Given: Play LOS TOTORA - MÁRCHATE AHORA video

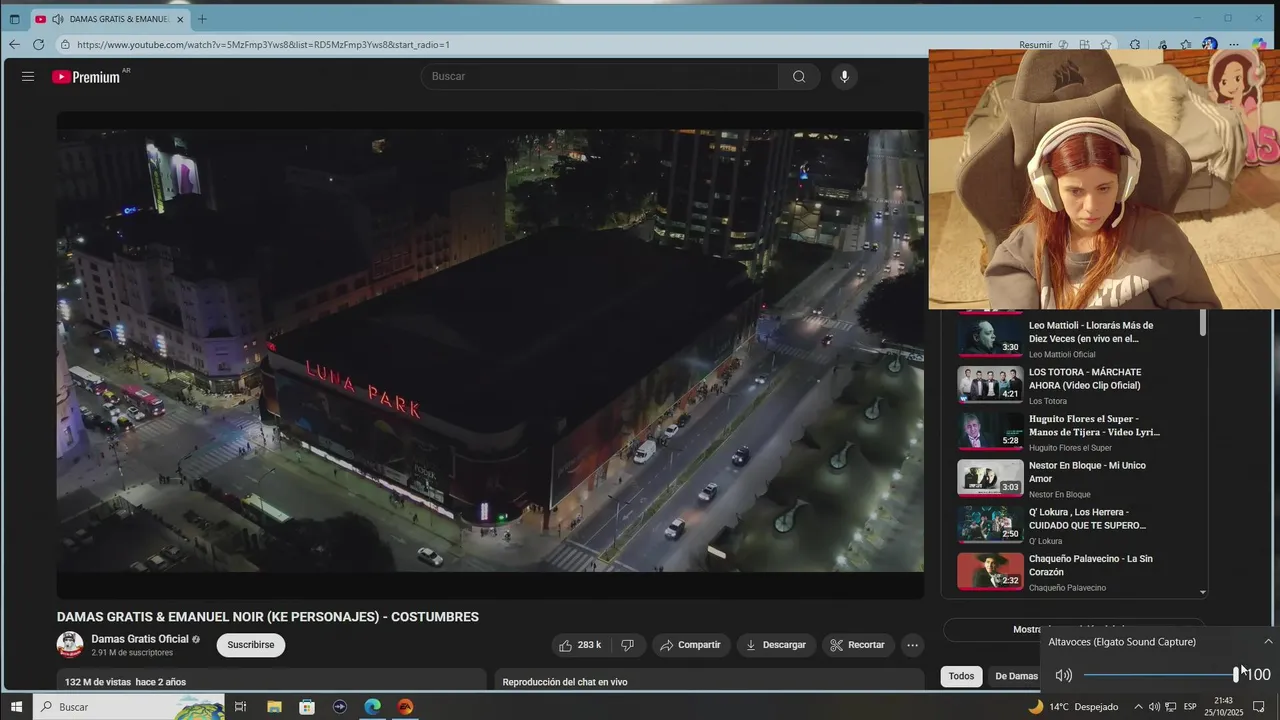Looking at the screenshot, I should 1080,385.
